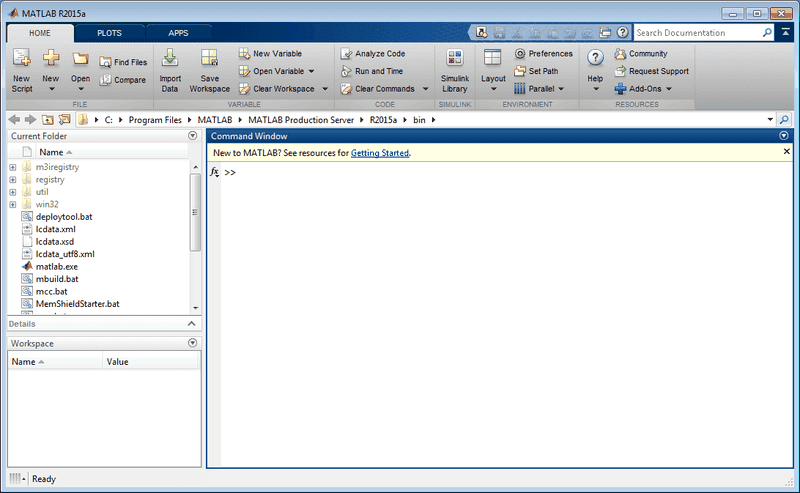Create a New Script

pos(21,70)
